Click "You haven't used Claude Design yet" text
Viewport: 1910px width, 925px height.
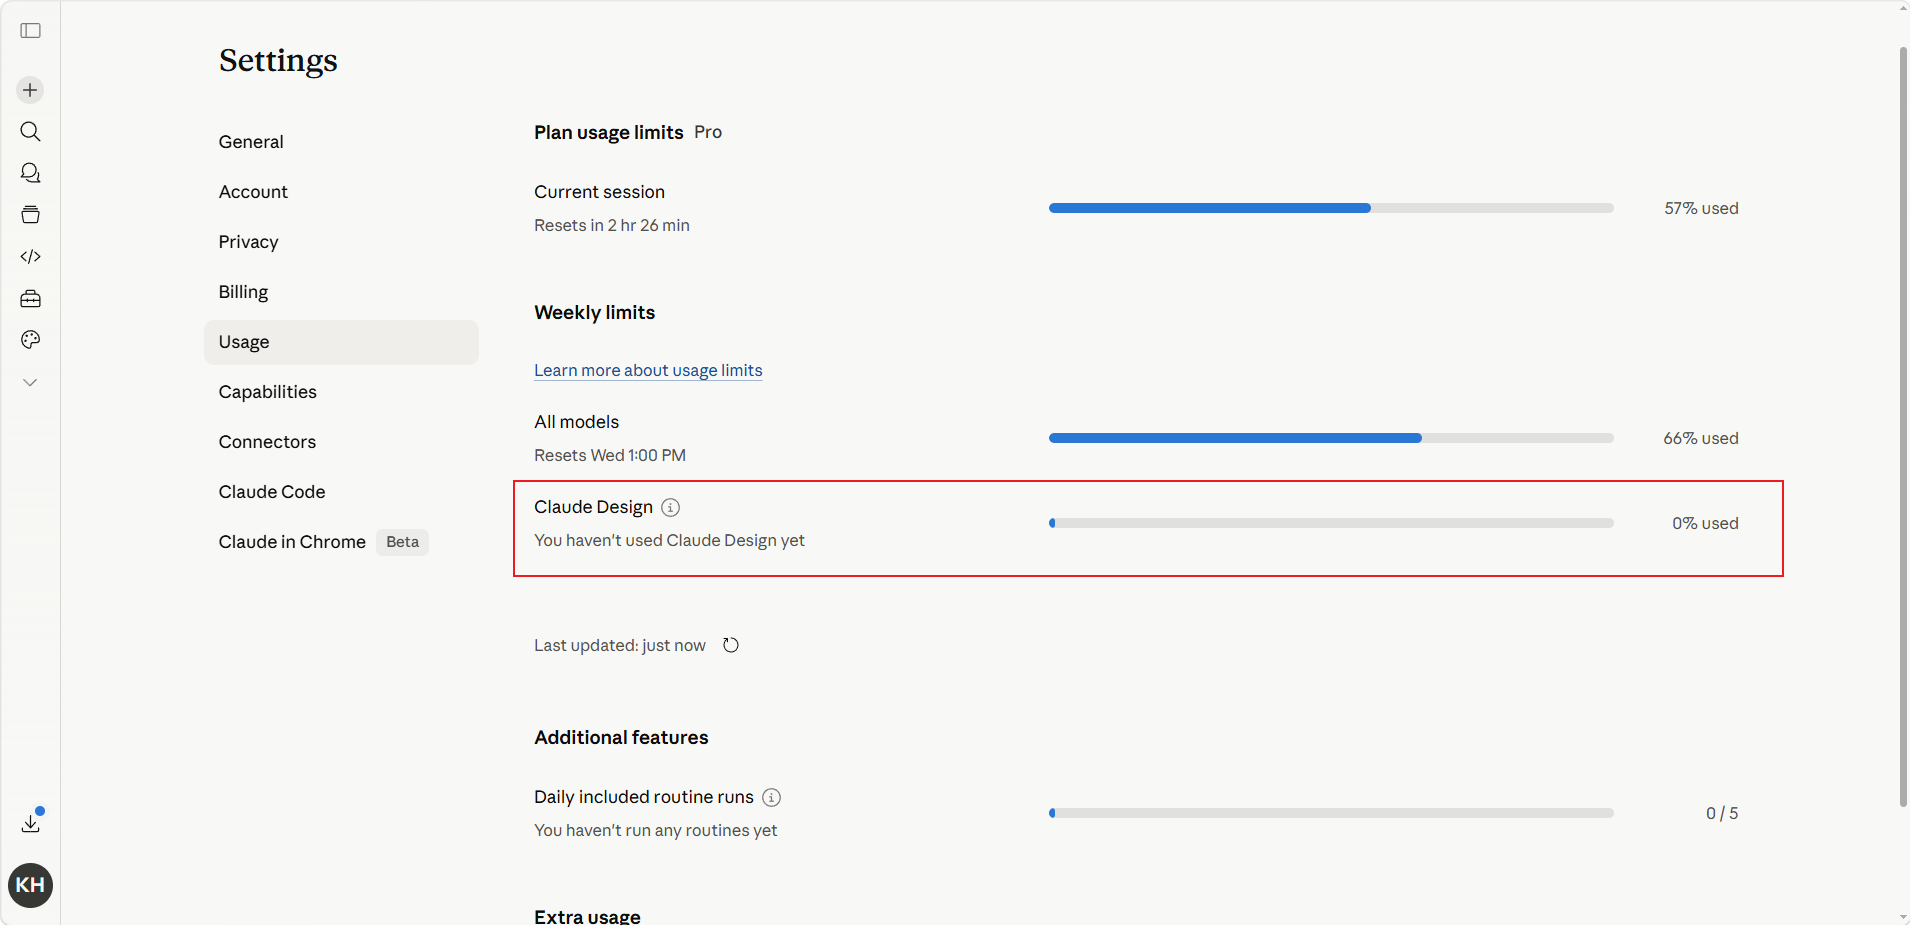click(669, 540)
